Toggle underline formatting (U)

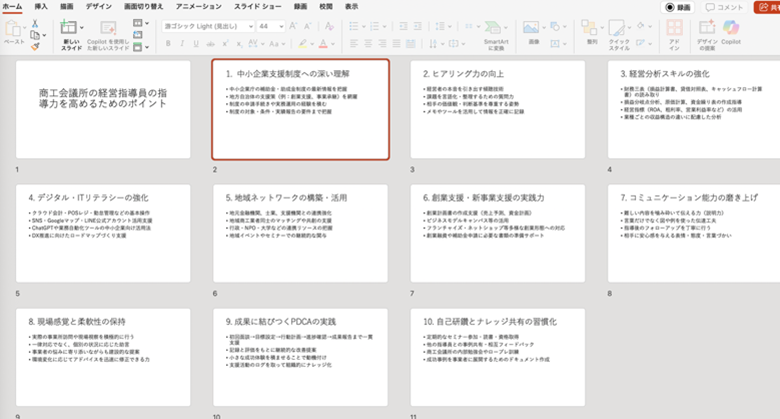pyautogui.click(x=197, y=43)
